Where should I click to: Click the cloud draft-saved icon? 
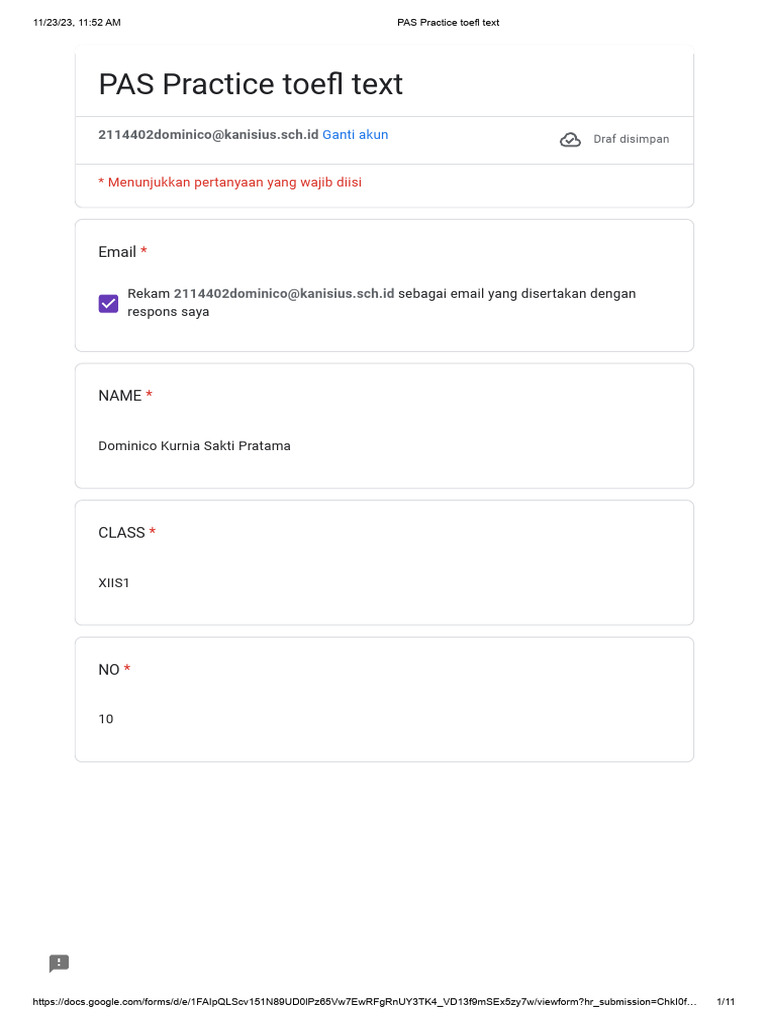click(x=570, y=140)
